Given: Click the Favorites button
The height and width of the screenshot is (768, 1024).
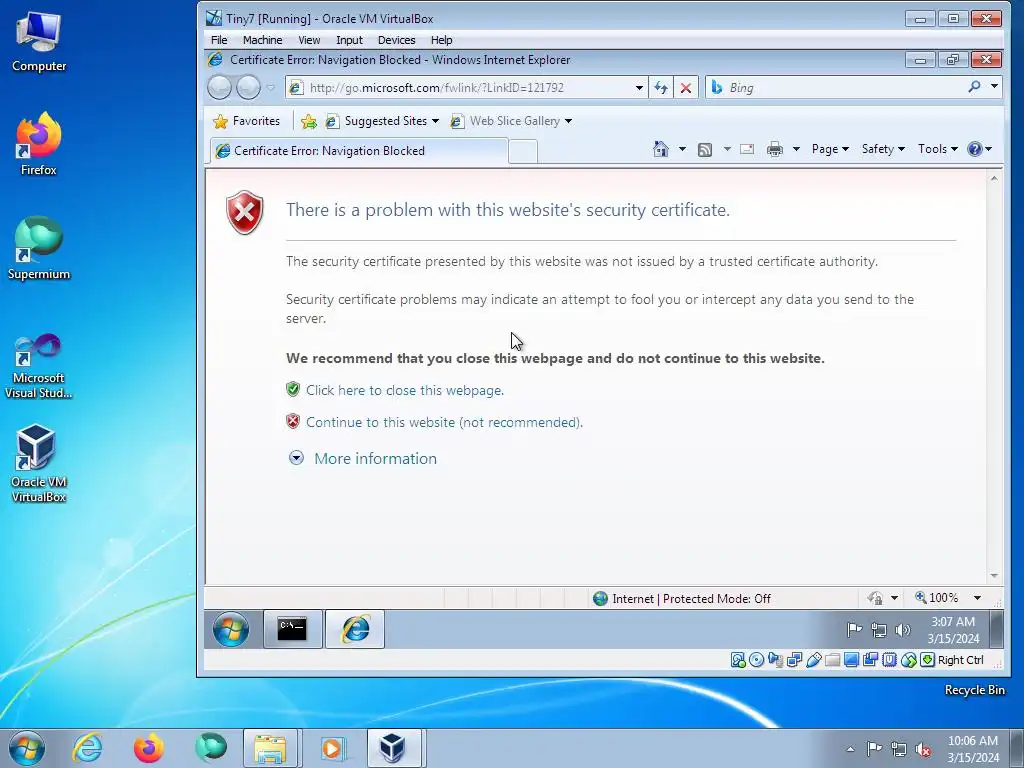Looking at the screenshot, I should click(x=247, y=121).
